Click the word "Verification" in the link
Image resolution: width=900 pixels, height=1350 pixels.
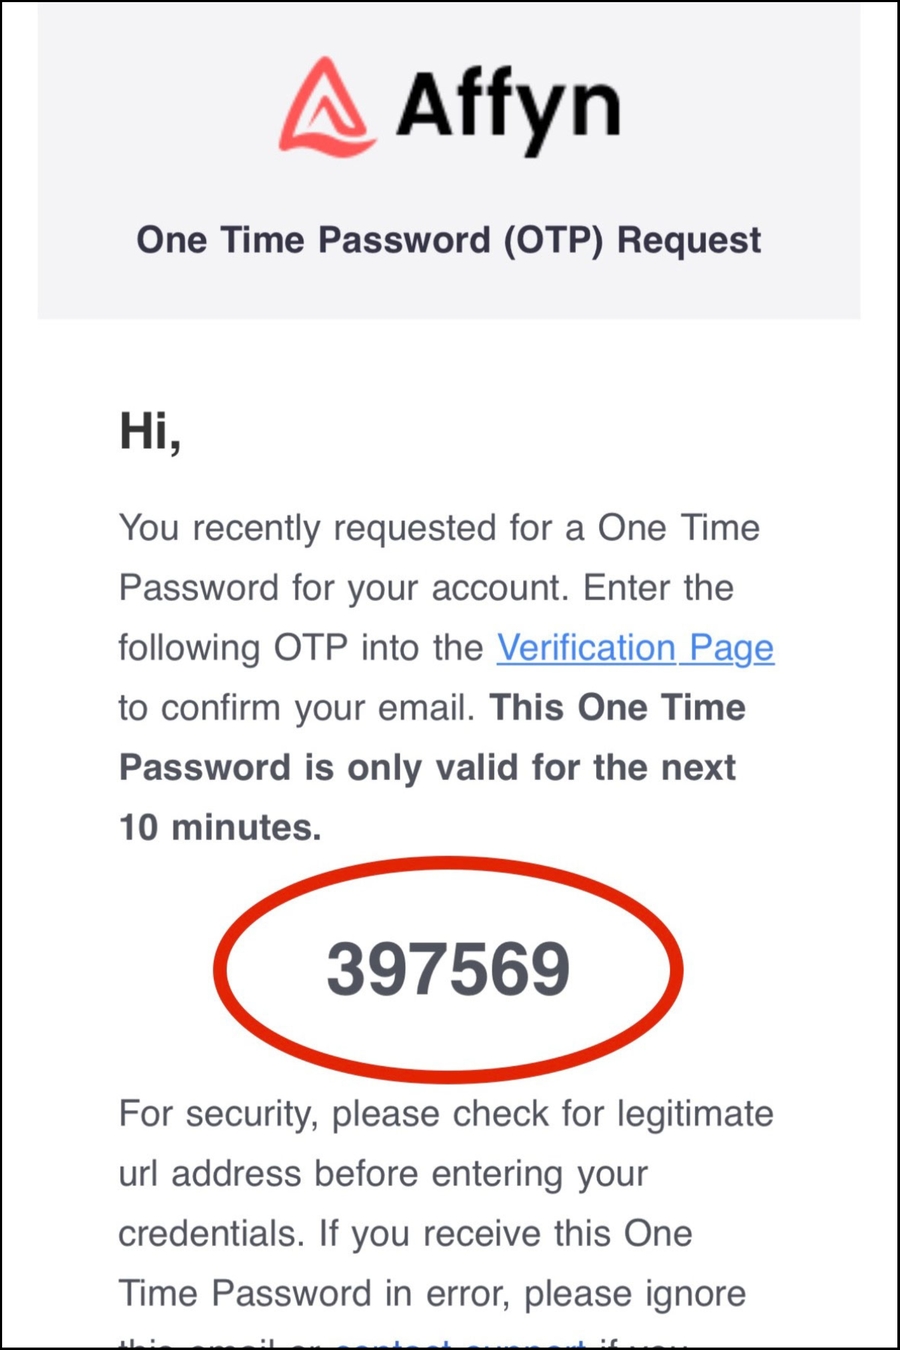click(586, 648)
